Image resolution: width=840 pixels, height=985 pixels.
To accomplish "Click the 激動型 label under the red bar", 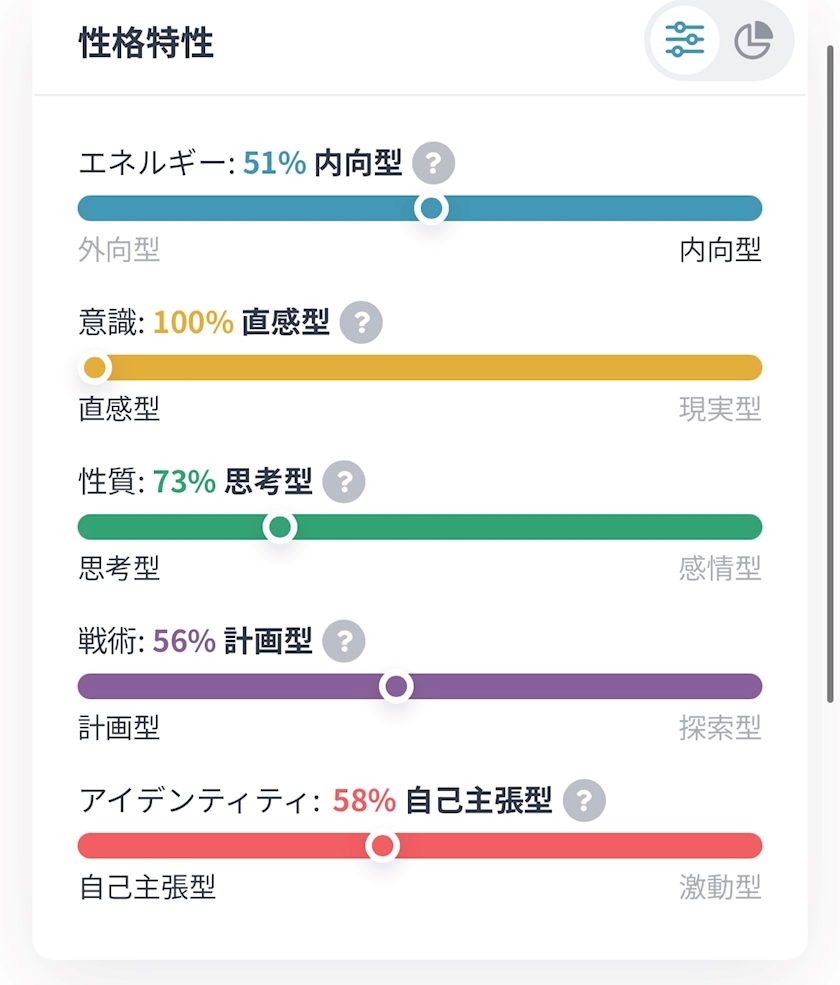I will click(x=720, y=887).
